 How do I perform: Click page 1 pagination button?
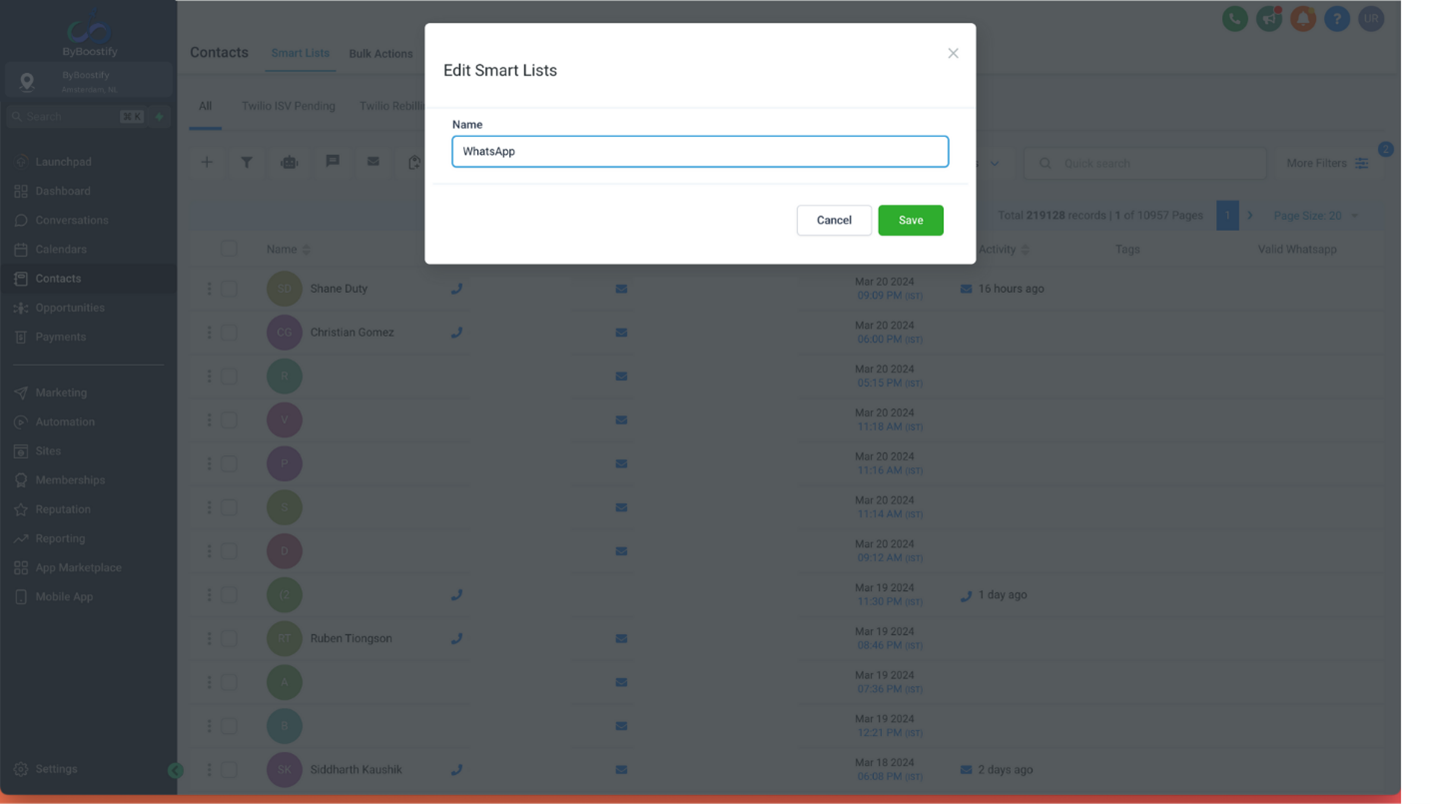(x=1227, y=216)
